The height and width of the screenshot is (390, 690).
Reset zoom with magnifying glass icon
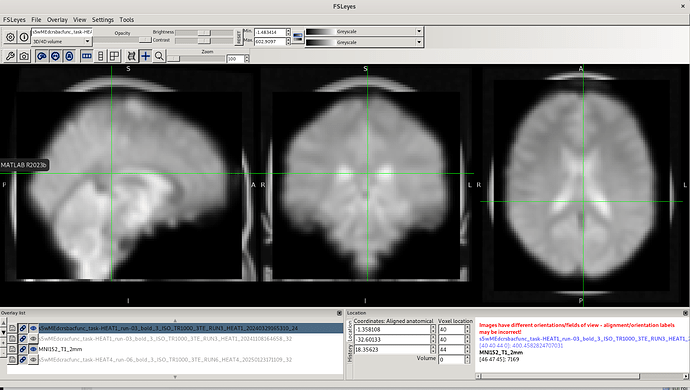pos(159,56)
